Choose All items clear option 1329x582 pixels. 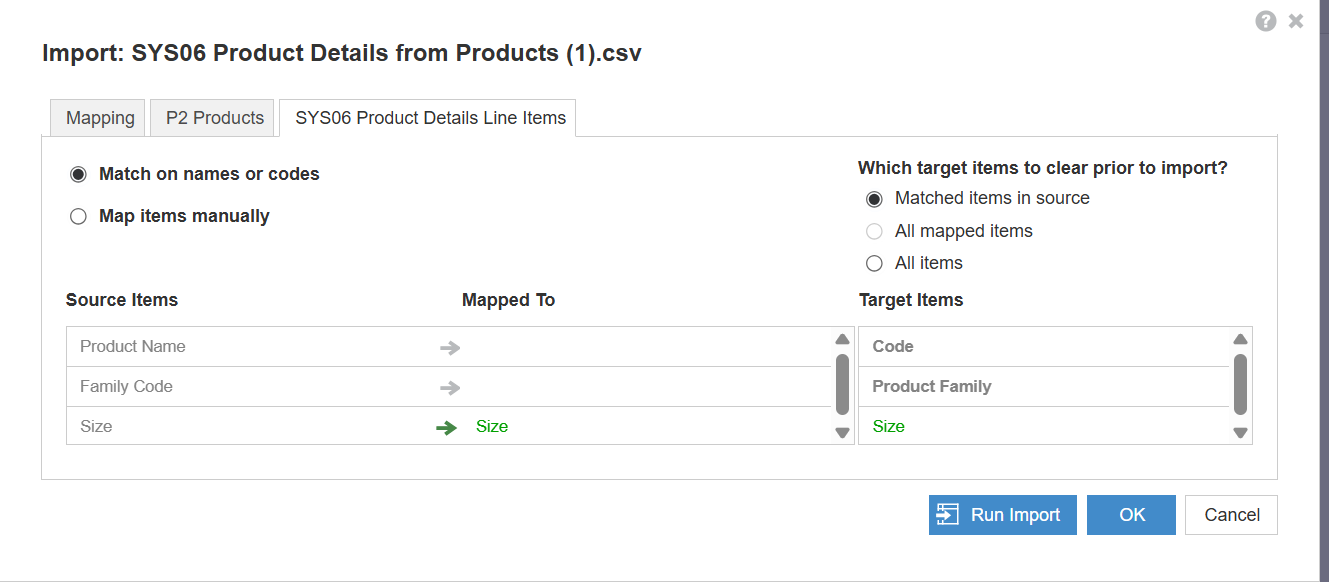(x=874, y=263)
